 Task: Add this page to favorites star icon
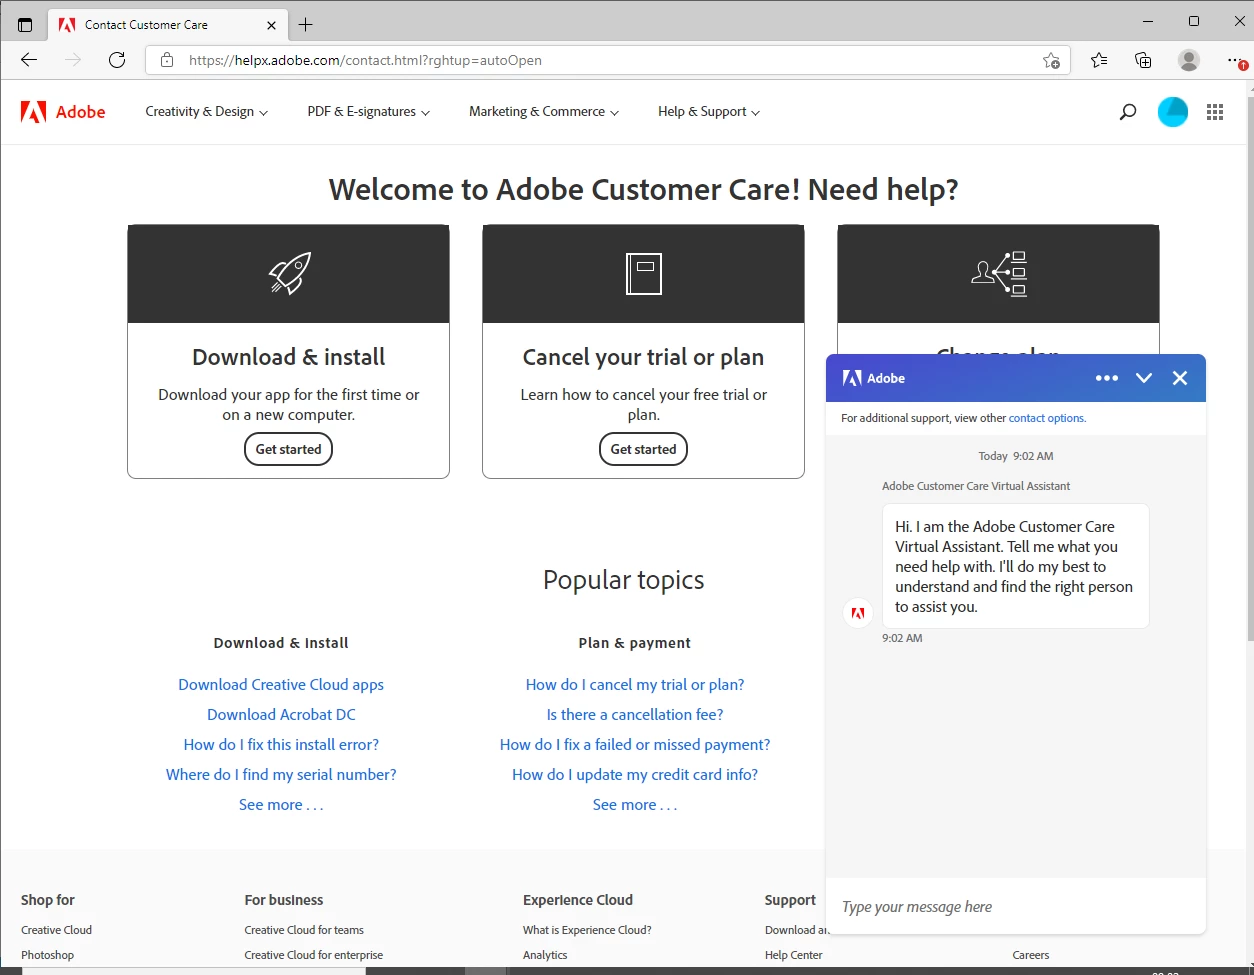(x=1051, y=60)
